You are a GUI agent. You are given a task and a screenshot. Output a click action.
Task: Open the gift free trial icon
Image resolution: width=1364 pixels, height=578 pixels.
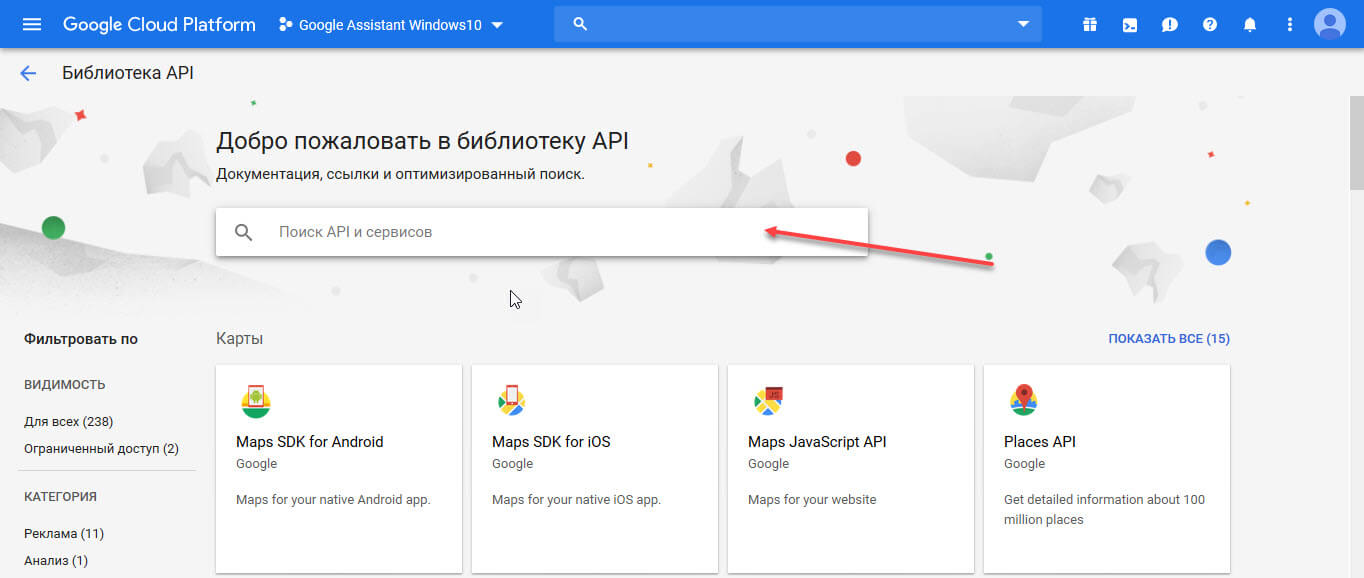click(x=1089, y=24)
